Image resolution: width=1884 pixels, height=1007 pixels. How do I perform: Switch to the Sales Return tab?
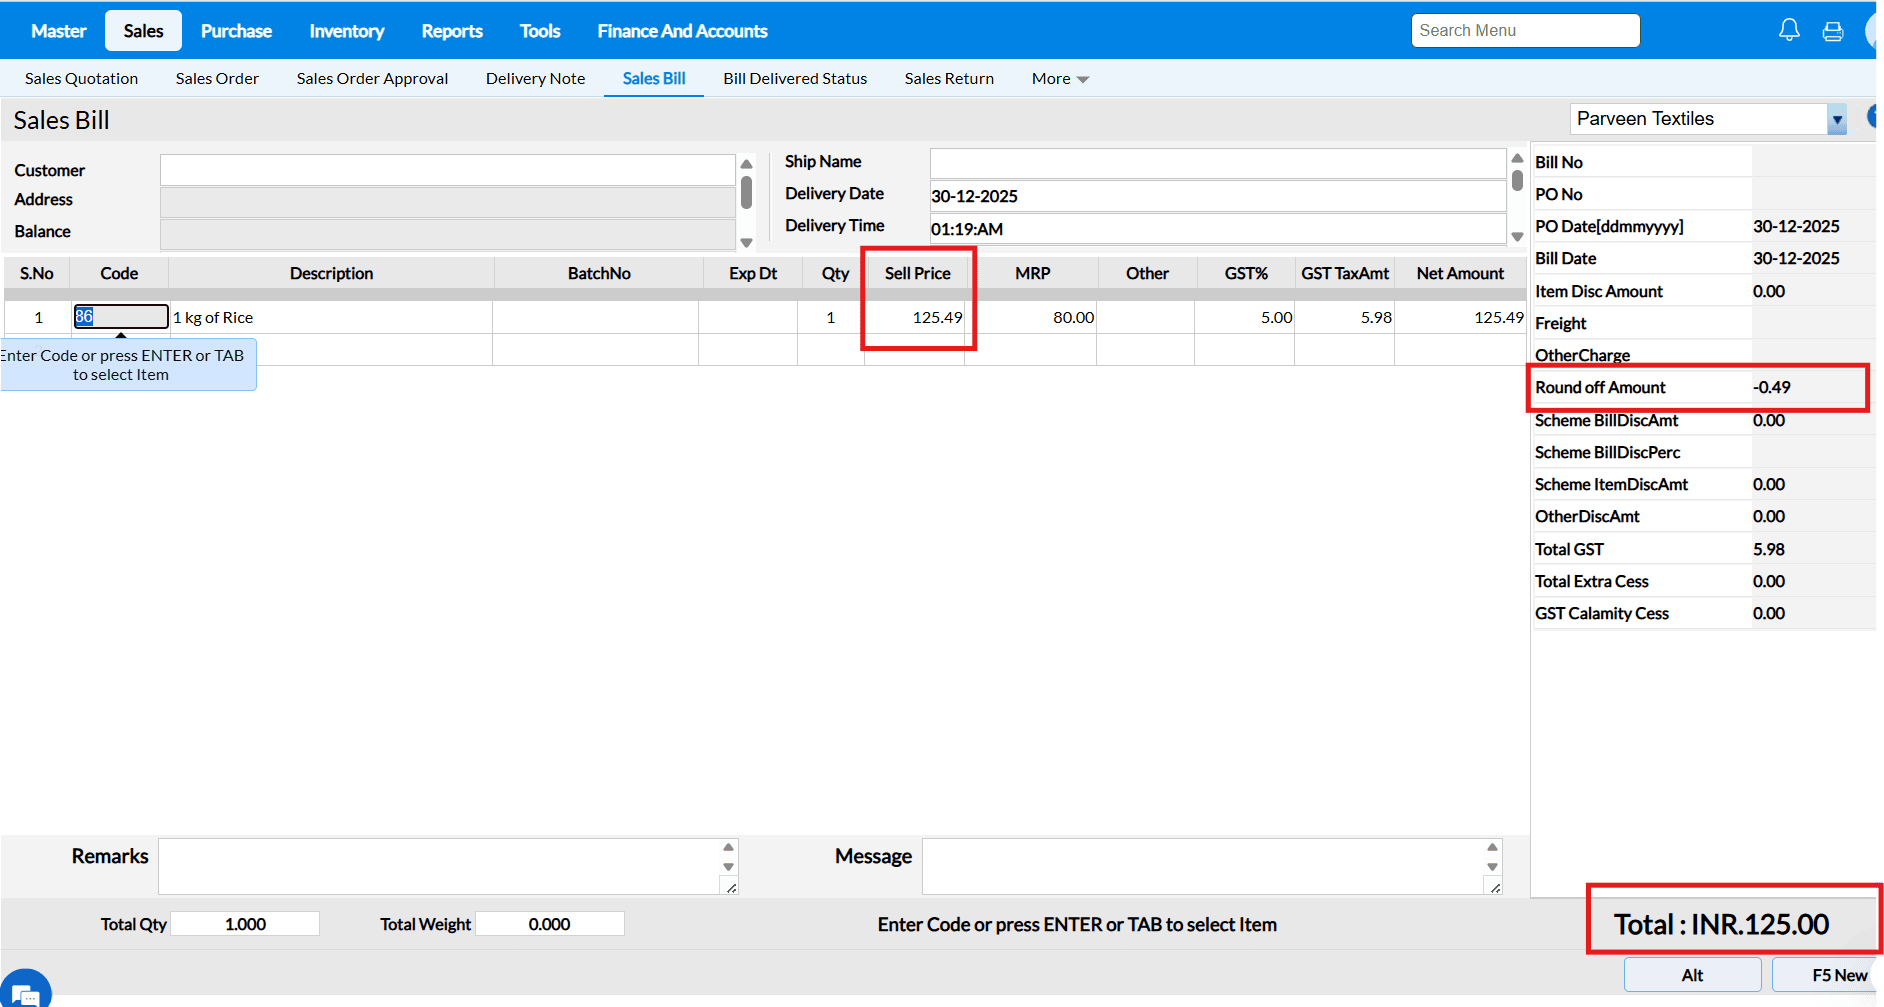[x=948, y=79]
